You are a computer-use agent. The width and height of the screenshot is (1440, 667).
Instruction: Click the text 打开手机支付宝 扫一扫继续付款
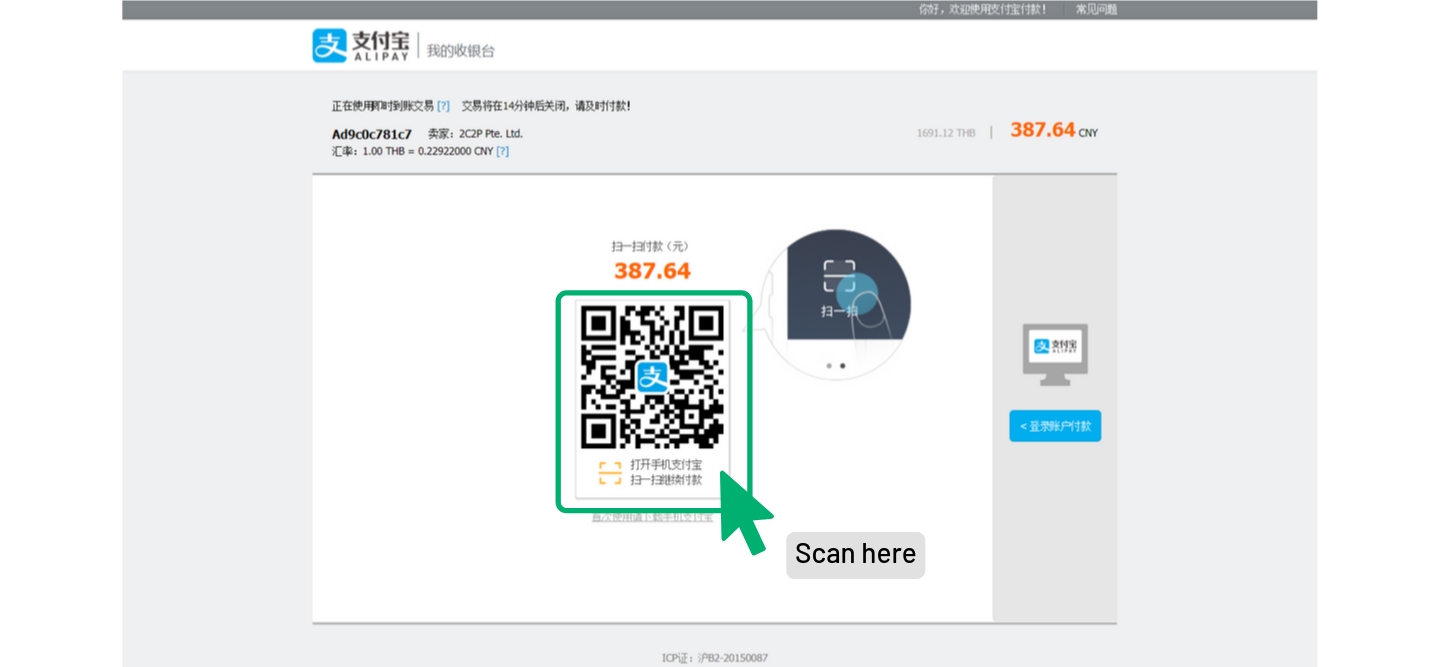pos(666,473)
